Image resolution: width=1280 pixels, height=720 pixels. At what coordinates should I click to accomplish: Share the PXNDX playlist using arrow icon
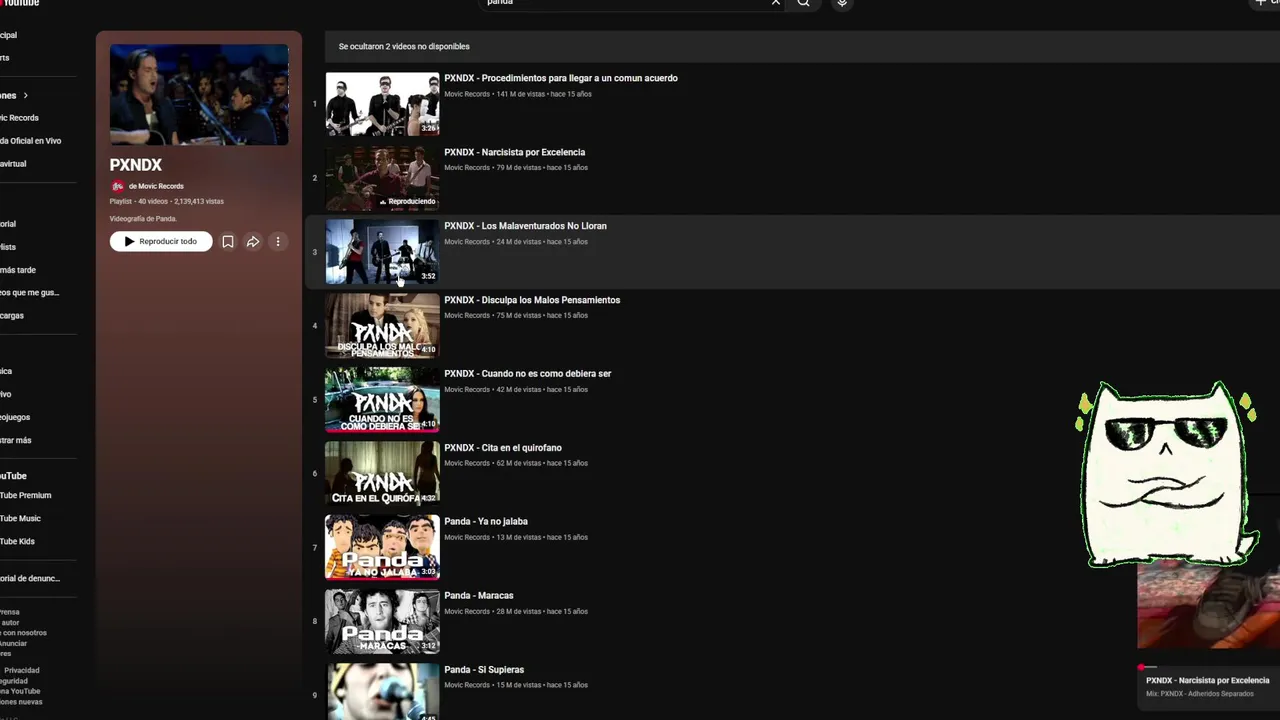[253, 241]
